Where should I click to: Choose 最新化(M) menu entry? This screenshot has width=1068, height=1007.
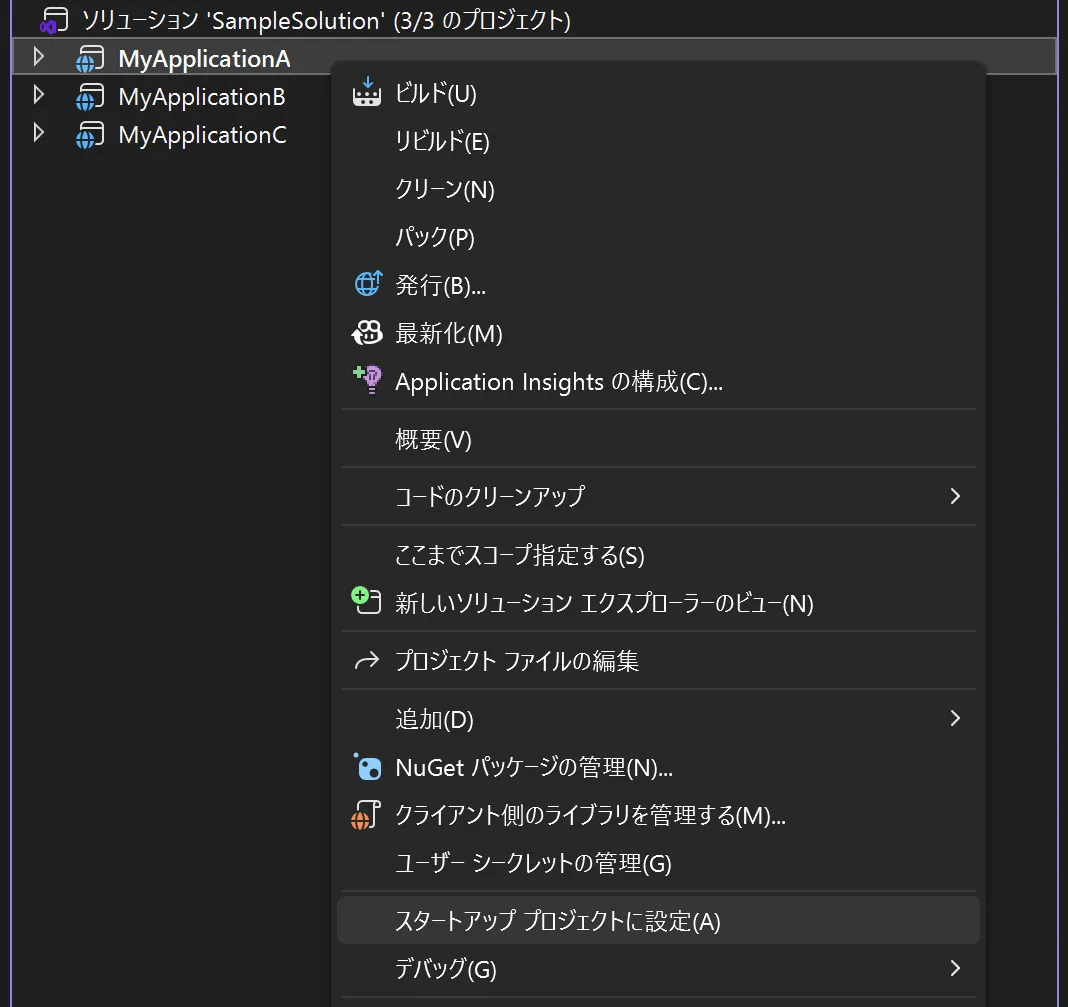(658, 334)
